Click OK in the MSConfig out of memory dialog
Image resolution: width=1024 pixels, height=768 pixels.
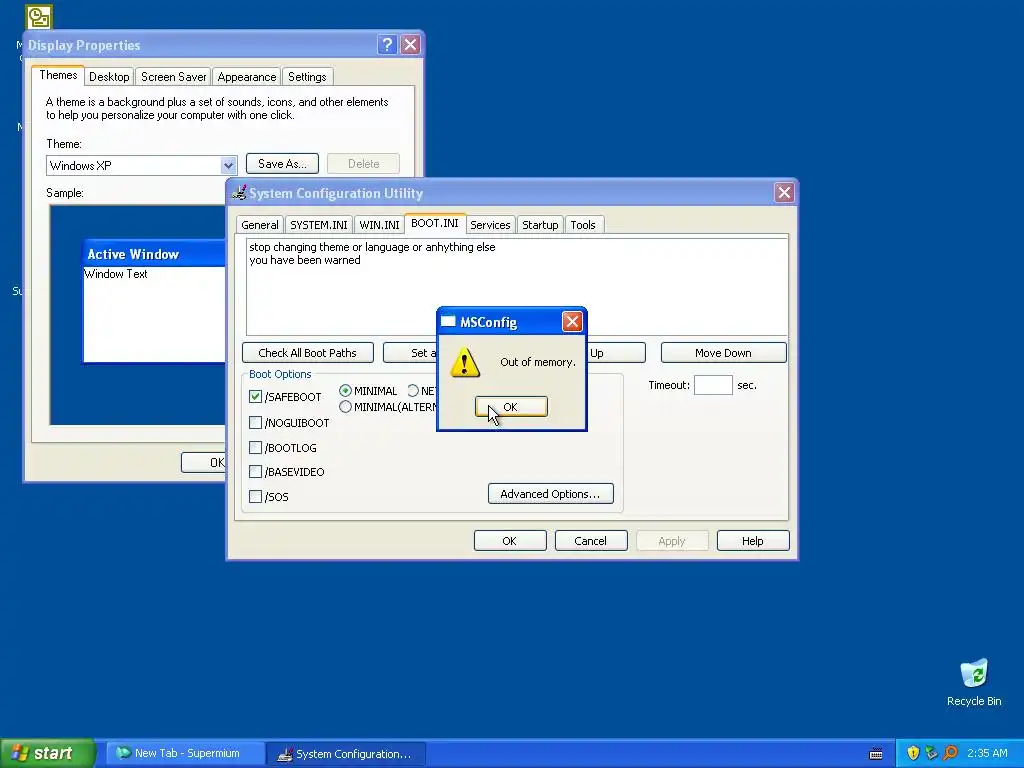[x=511, y=407]
